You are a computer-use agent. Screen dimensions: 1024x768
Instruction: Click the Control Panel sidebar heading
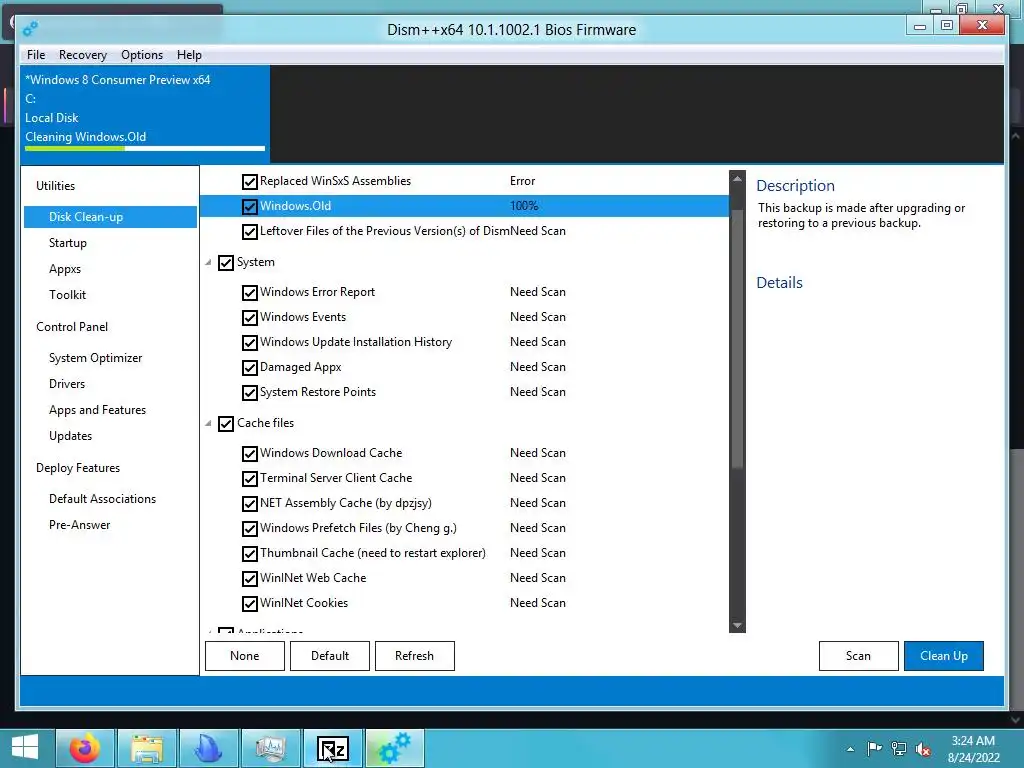click(x=72, y=327)
